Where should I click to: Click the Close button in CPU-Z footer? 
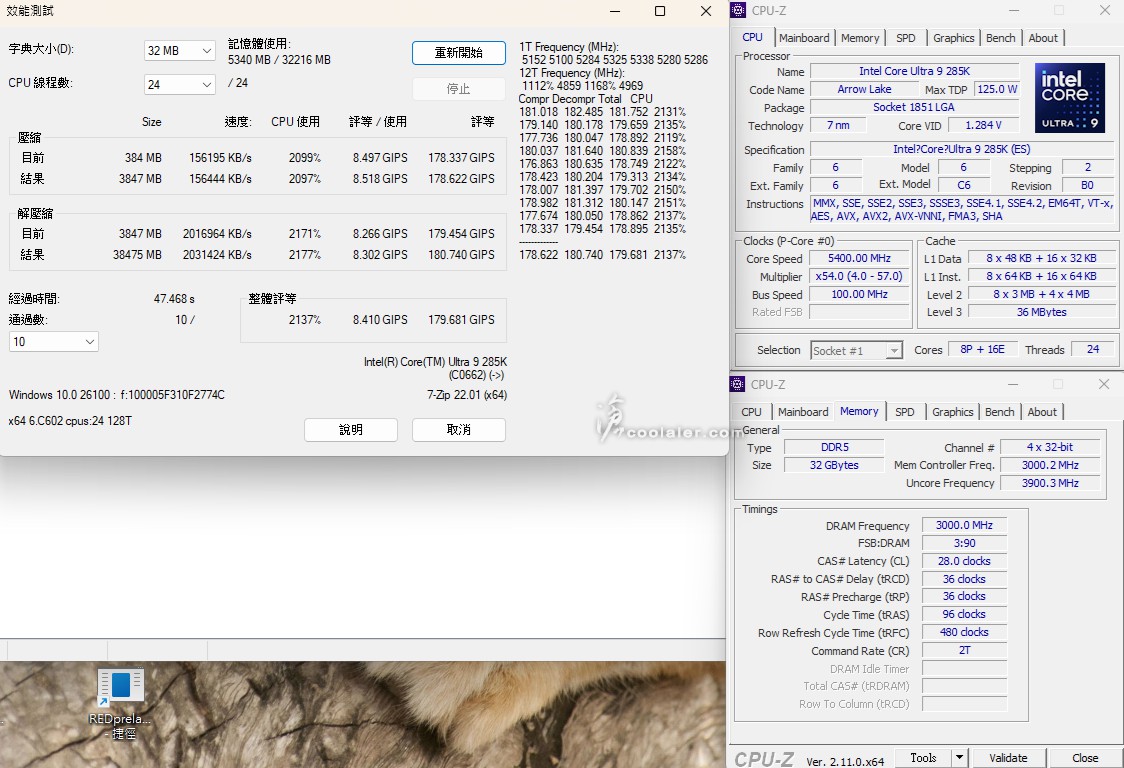[x=1085, y=758]
